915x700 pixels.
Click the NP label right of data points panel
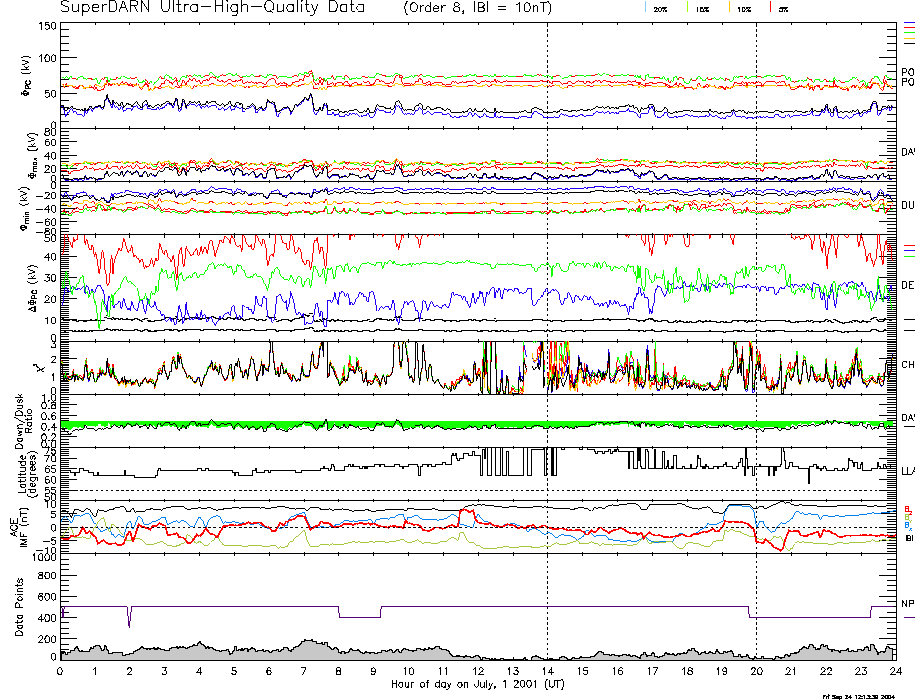point(907,604)
